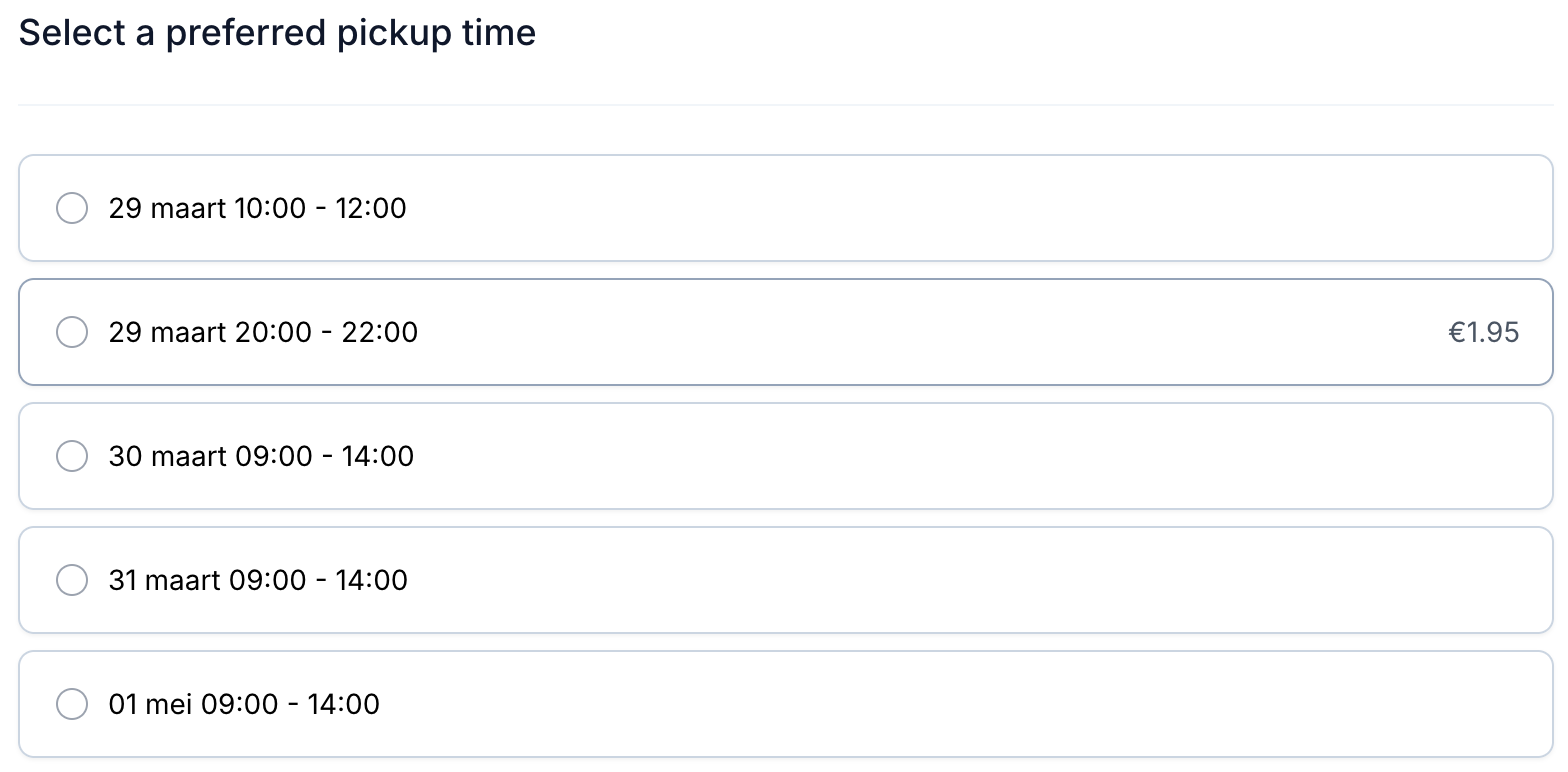
Task: Click the €1.95 price on the evening slot
Action: [1483, 332]
